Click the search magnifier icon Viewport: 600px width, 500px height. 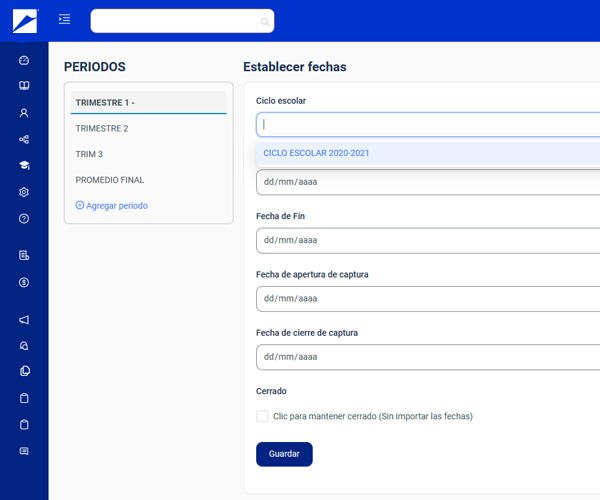(265, 22)
